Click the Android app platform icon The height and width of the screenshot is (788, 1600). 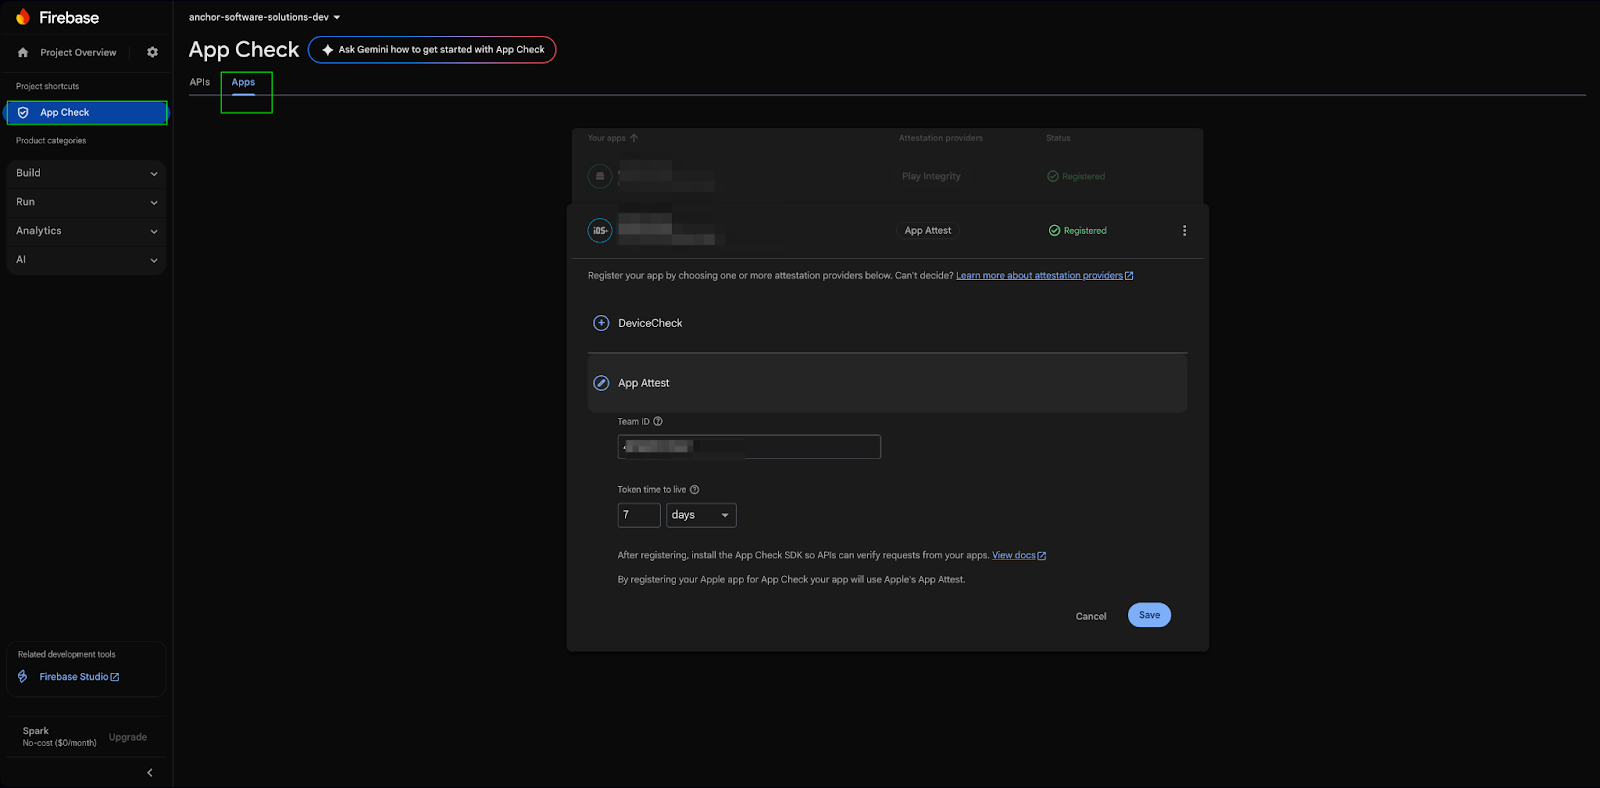pos(600,176)
